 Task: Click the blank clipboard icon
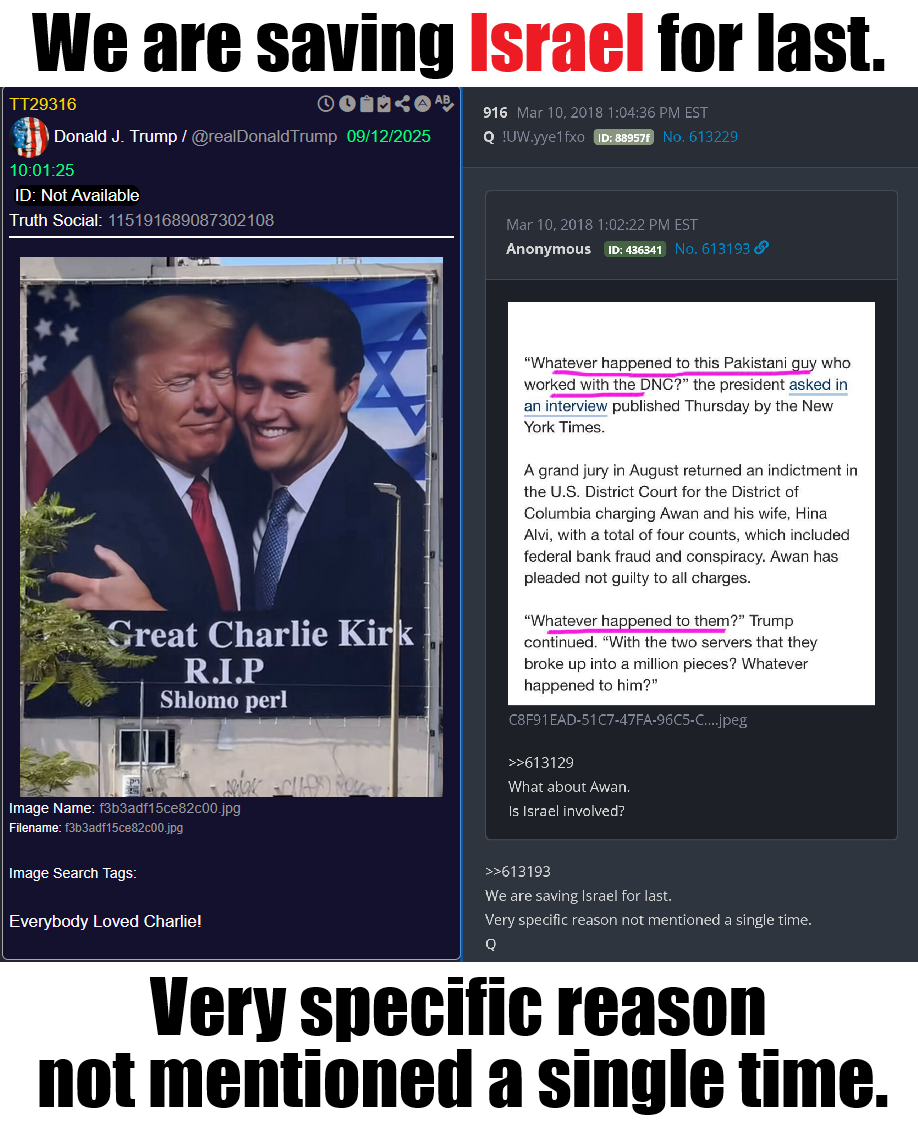click(x=366, y=104)
